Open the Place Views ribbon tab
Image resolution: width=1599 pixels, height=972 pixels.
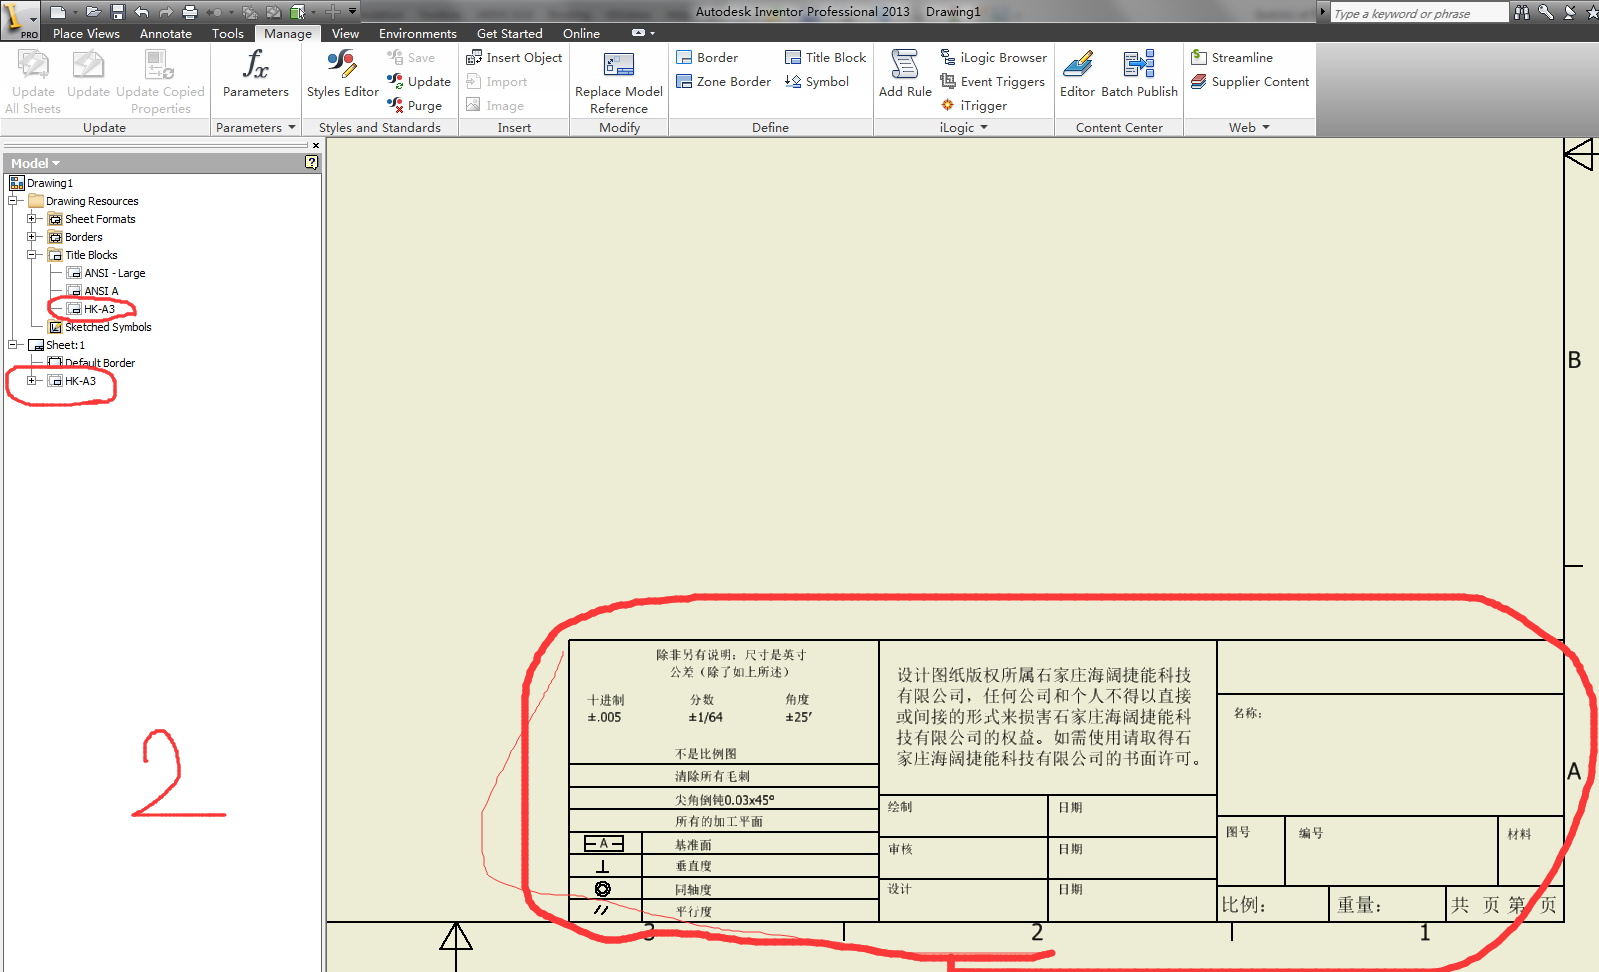[x=86, y=34]
